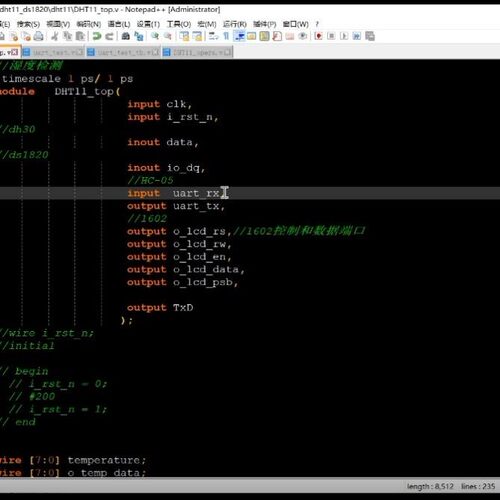Click the Close All files toolbar icon
Screen dimensions: 500x500
click(26, 36)
